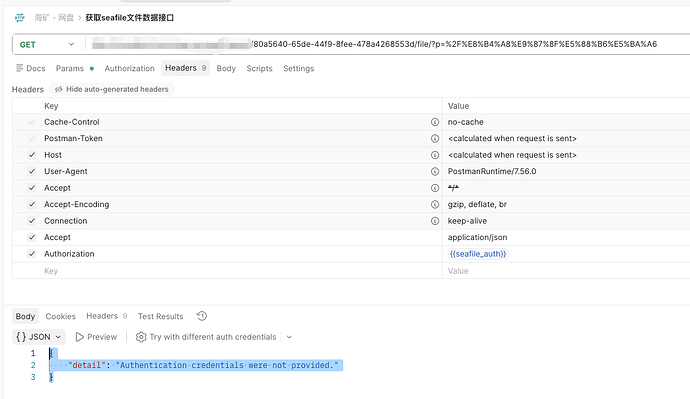The image size is (690, 399).
Task: Click the info icon on Accept */* row
Action: [435, 188]
